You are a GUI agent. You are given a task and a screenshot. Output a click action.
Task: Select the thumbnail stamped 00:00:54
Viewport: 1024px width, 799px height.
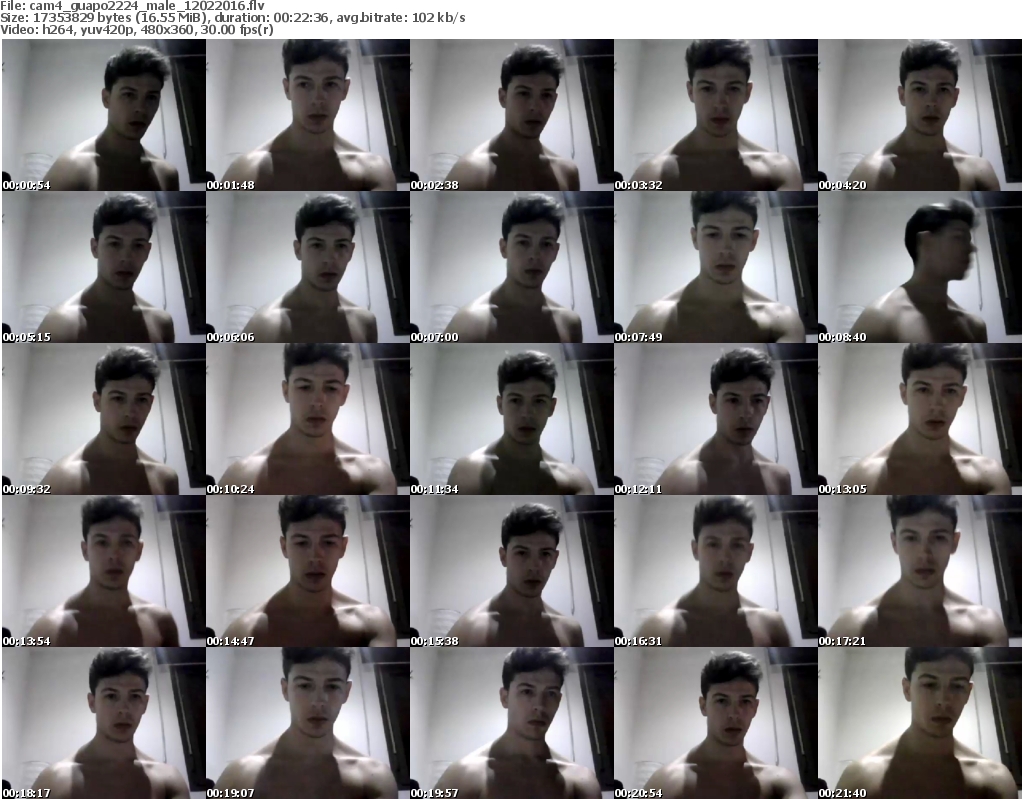point(104,115)
